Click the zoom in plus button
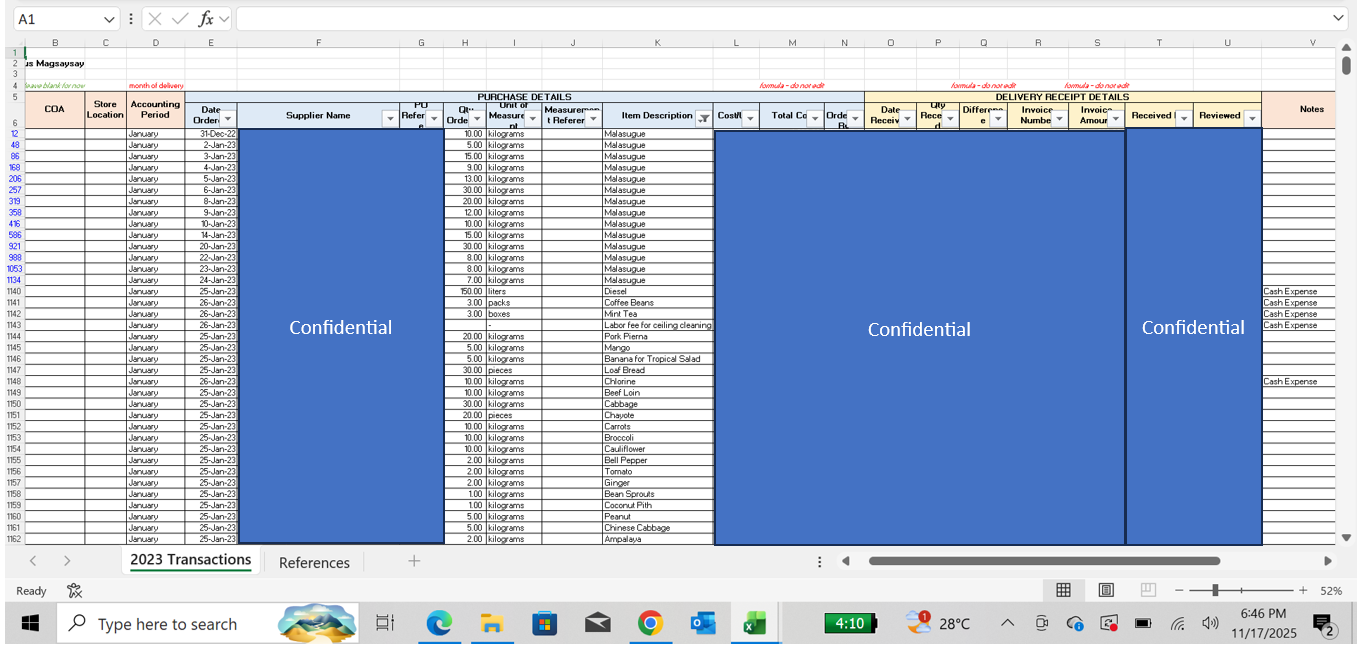Screen dimensions: 1357x650 tap(1303, 591)
